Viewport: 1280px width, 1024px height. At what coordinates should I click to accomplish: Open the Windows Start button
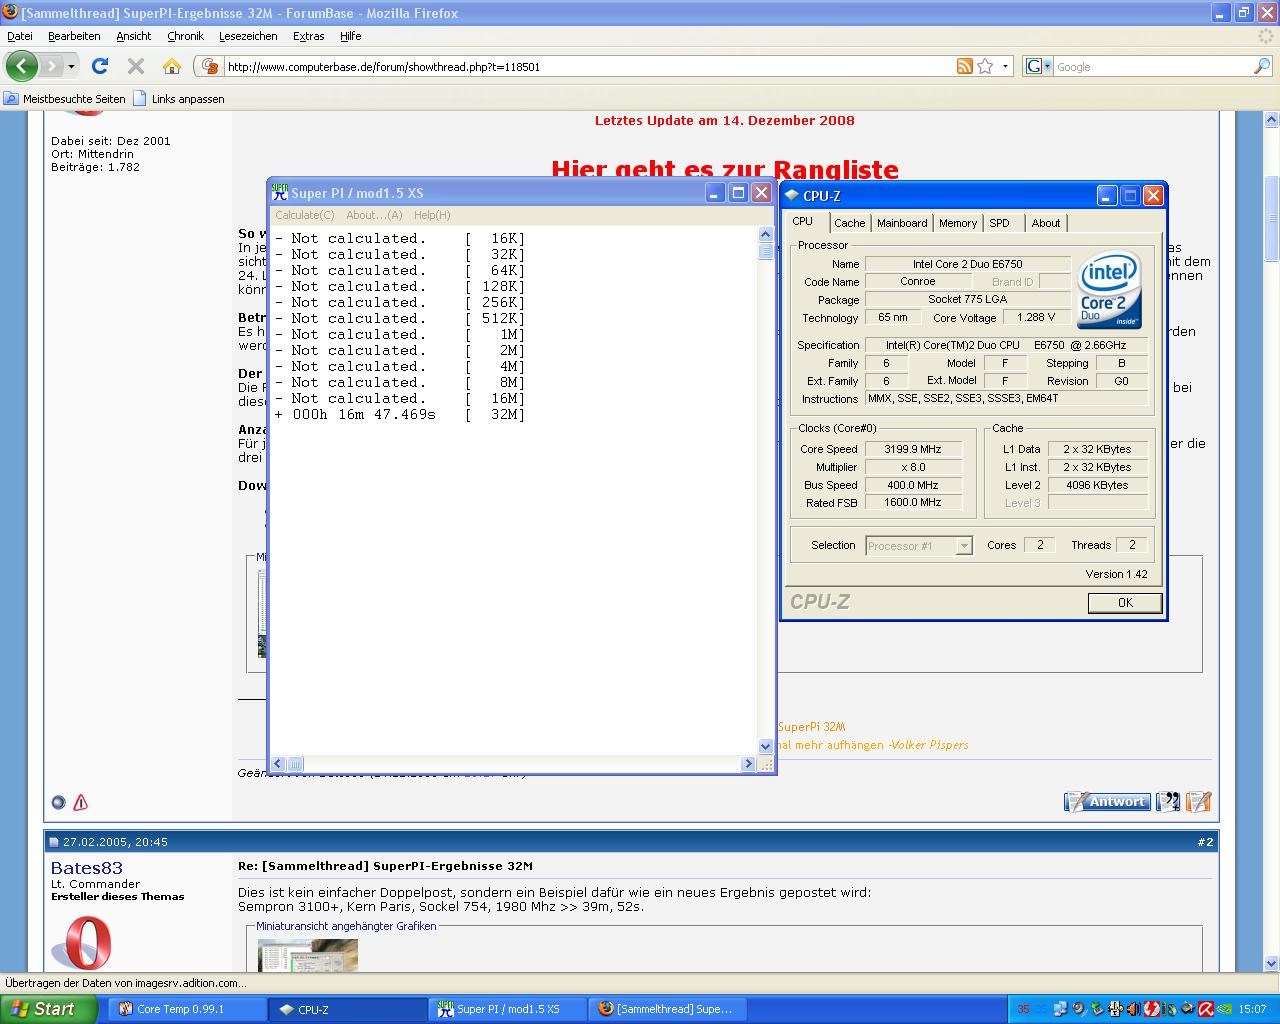[x=48, y=1009]
